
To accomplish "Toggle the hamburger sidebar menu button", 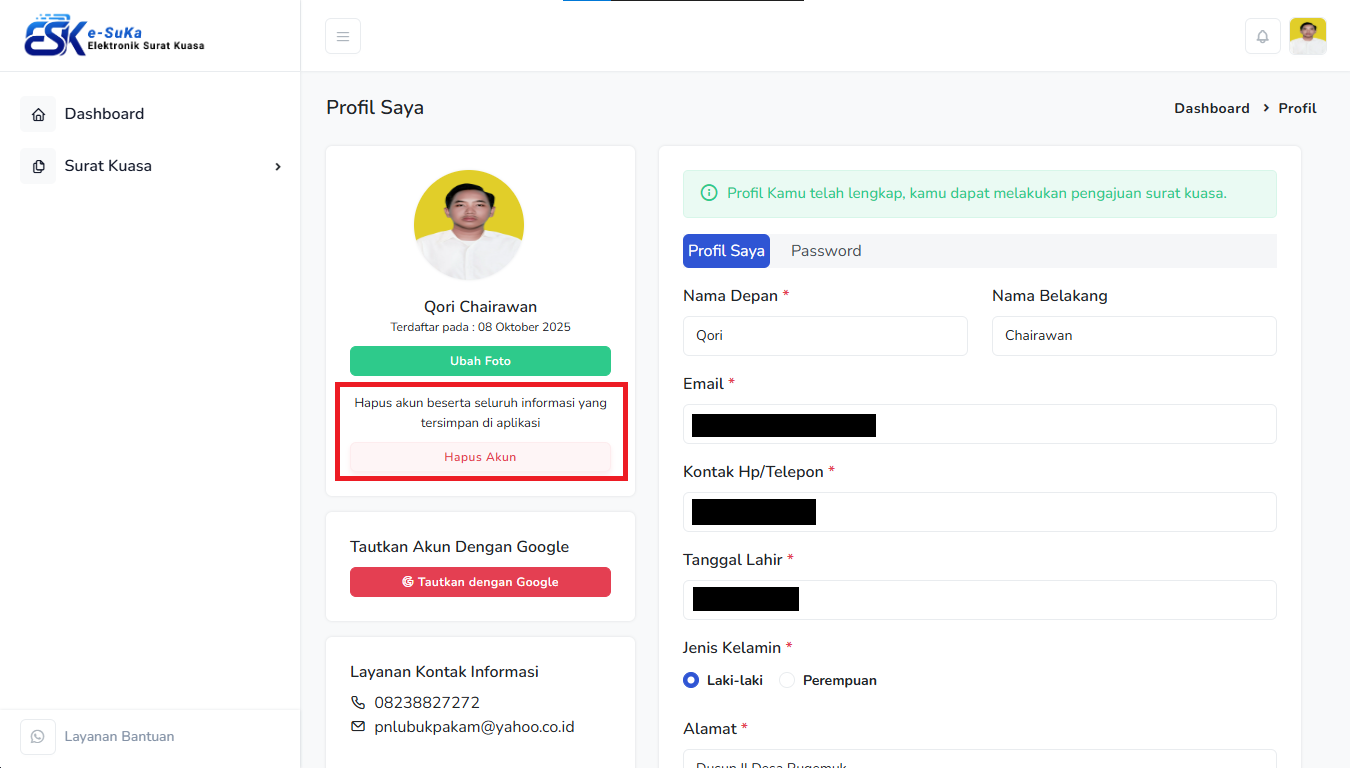I will coord(343,36).
